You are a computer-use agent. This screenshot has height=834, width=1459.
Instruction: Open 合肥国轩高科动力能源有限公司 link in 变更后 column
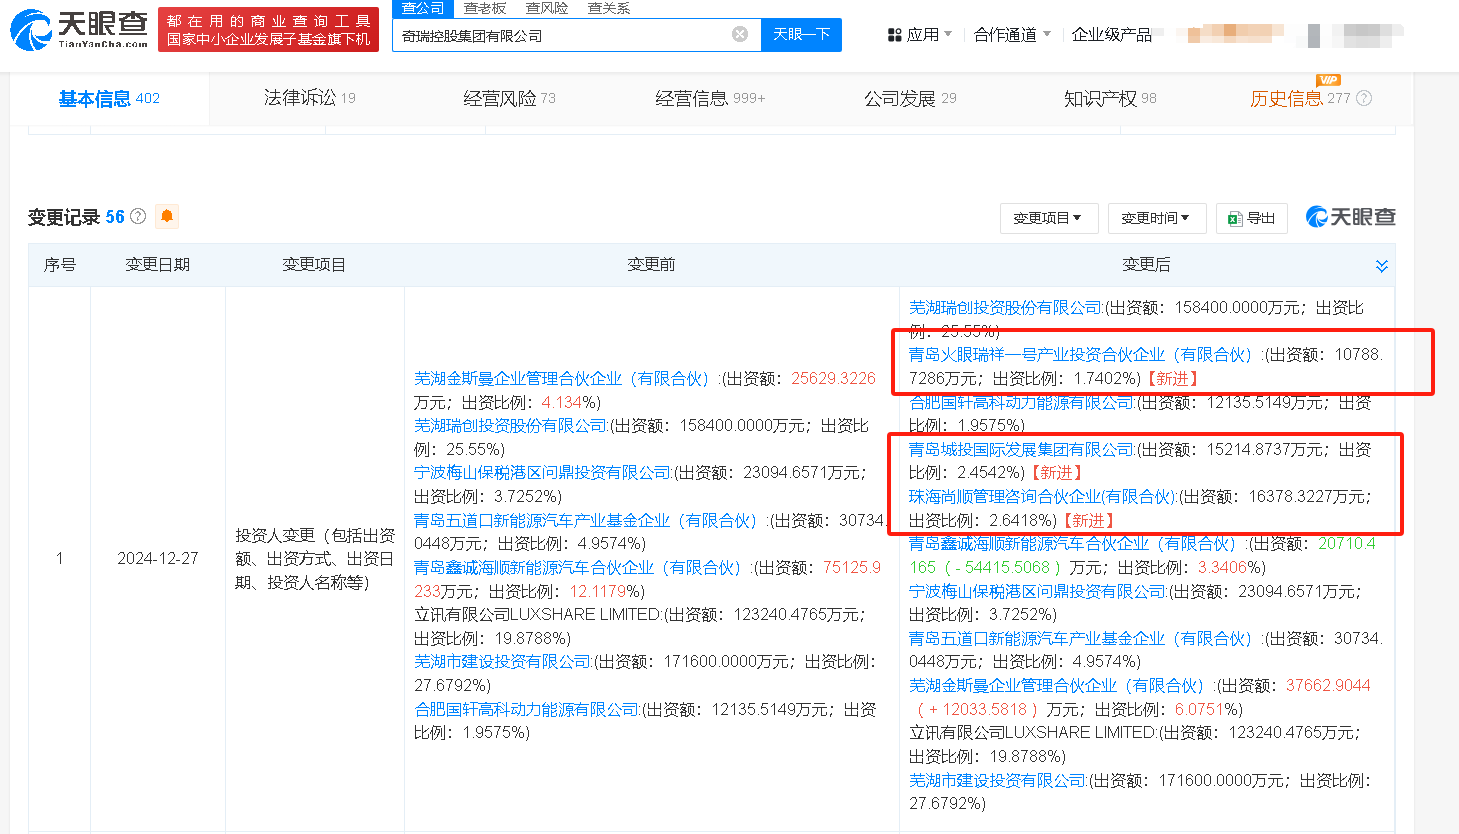tap(1022, 403)
